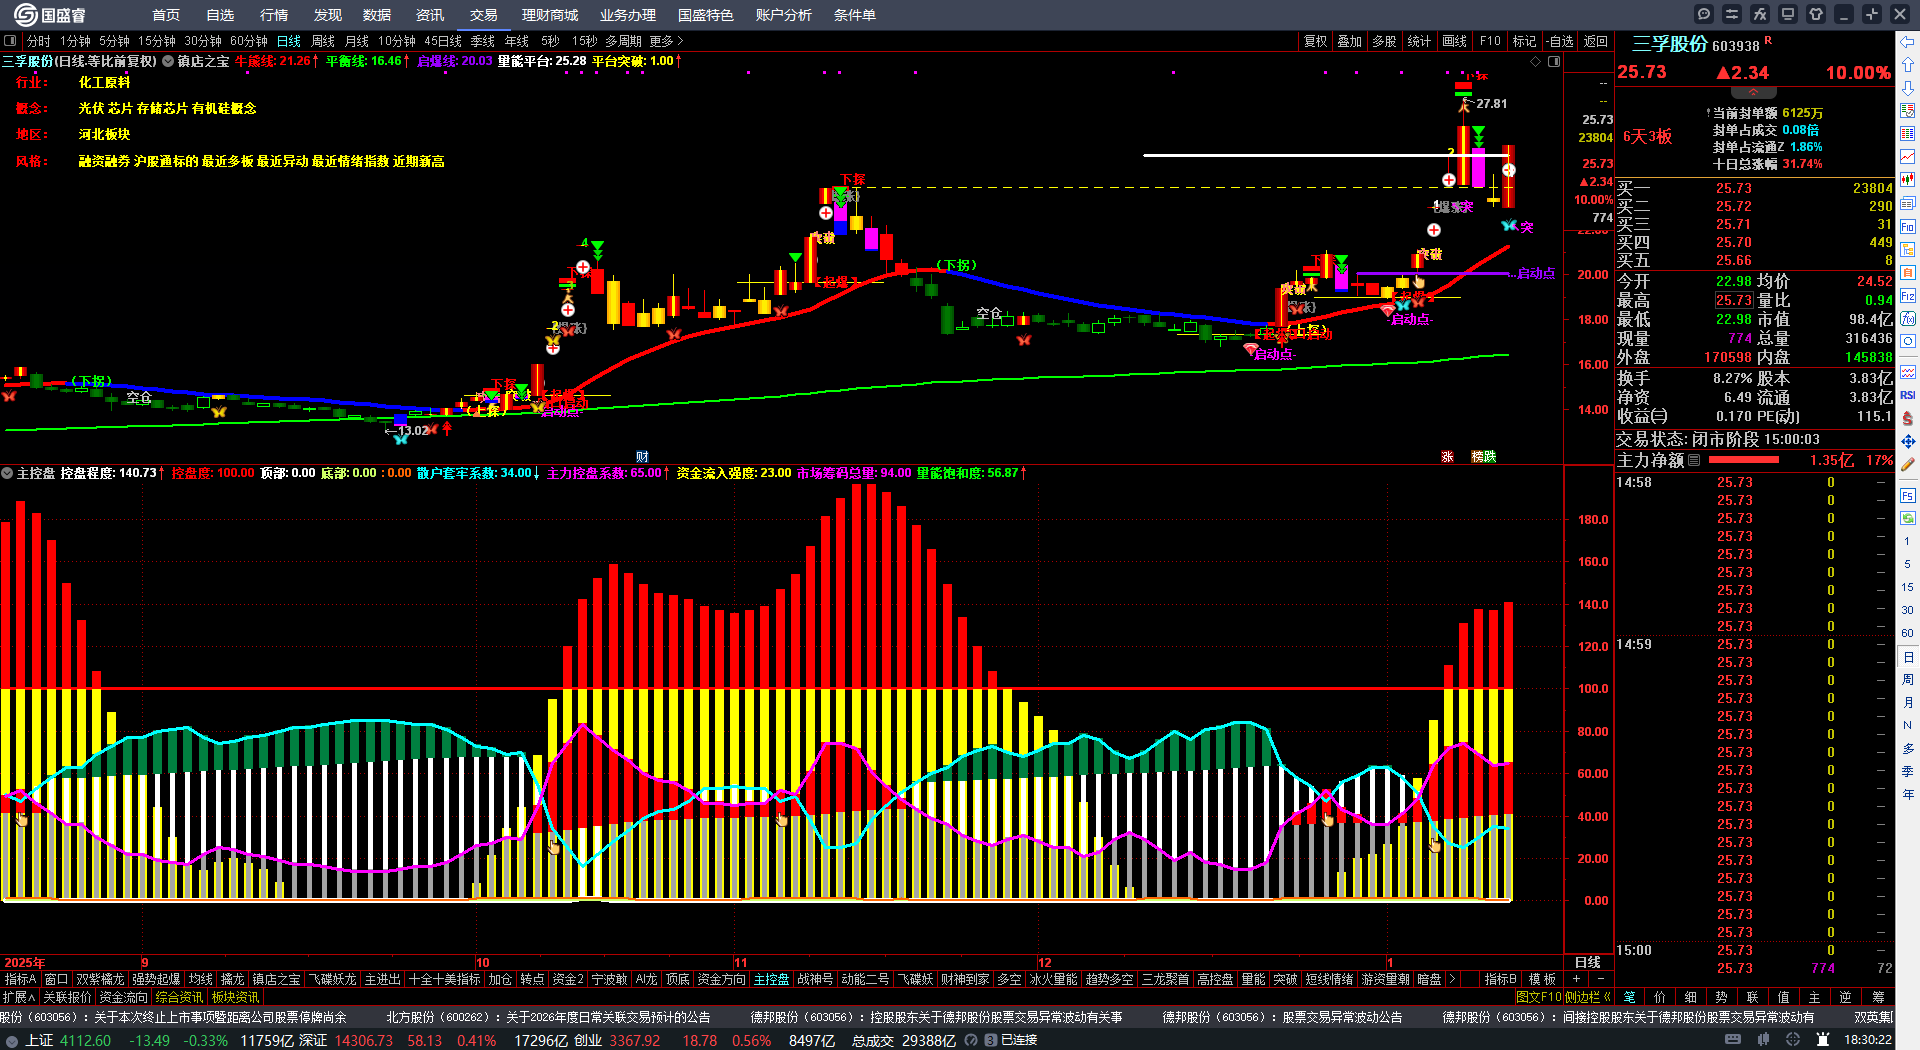Click the up arrow icon in right sidebar
This screenshot has height=1050, width=1920.
point(1908,66)
